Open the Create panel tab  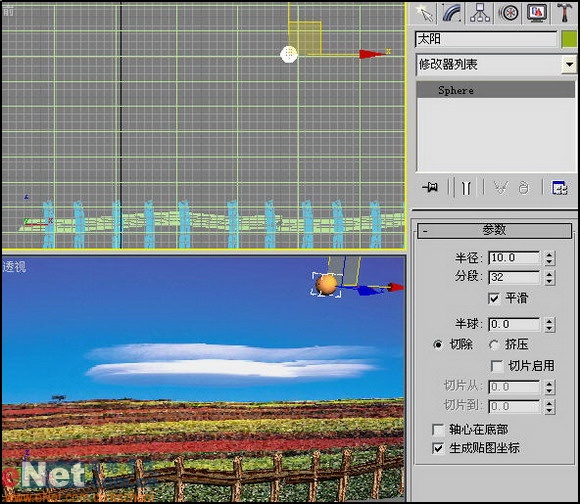click(x=424, y=14)
